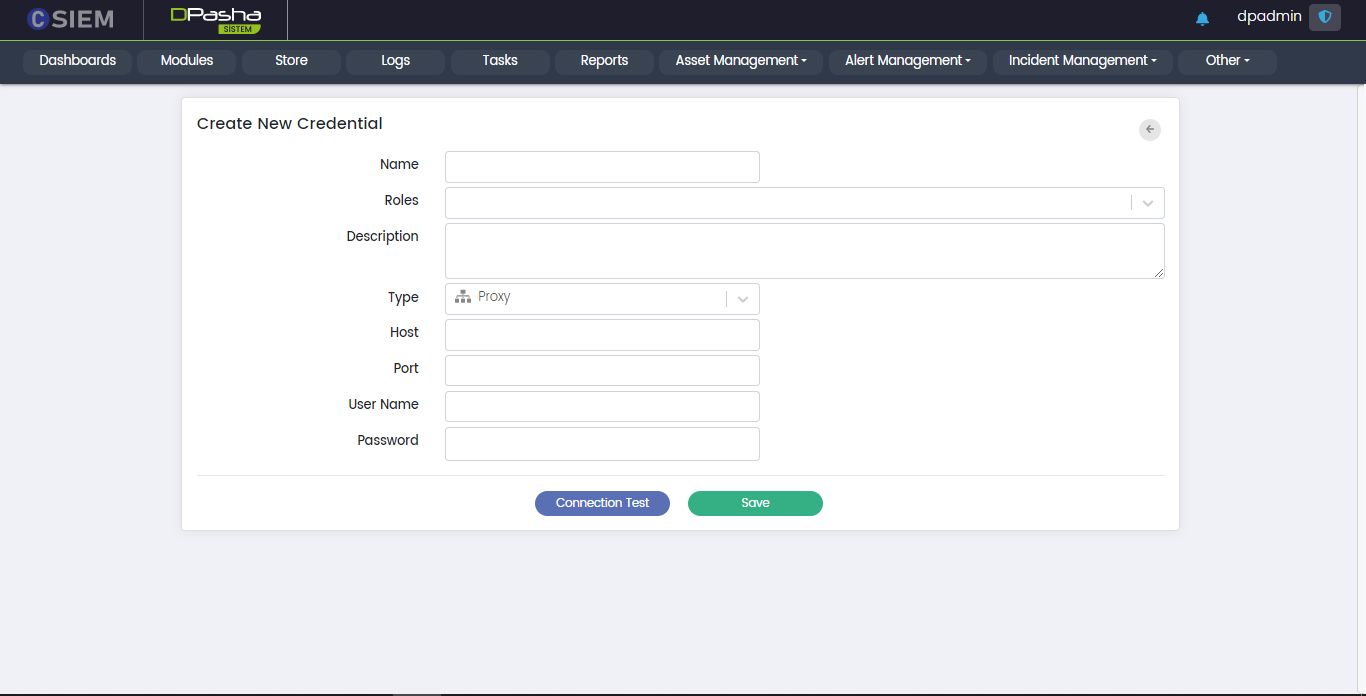Click inside the Description text area
Screen dimensions: 1366x696
click(804, 250)
